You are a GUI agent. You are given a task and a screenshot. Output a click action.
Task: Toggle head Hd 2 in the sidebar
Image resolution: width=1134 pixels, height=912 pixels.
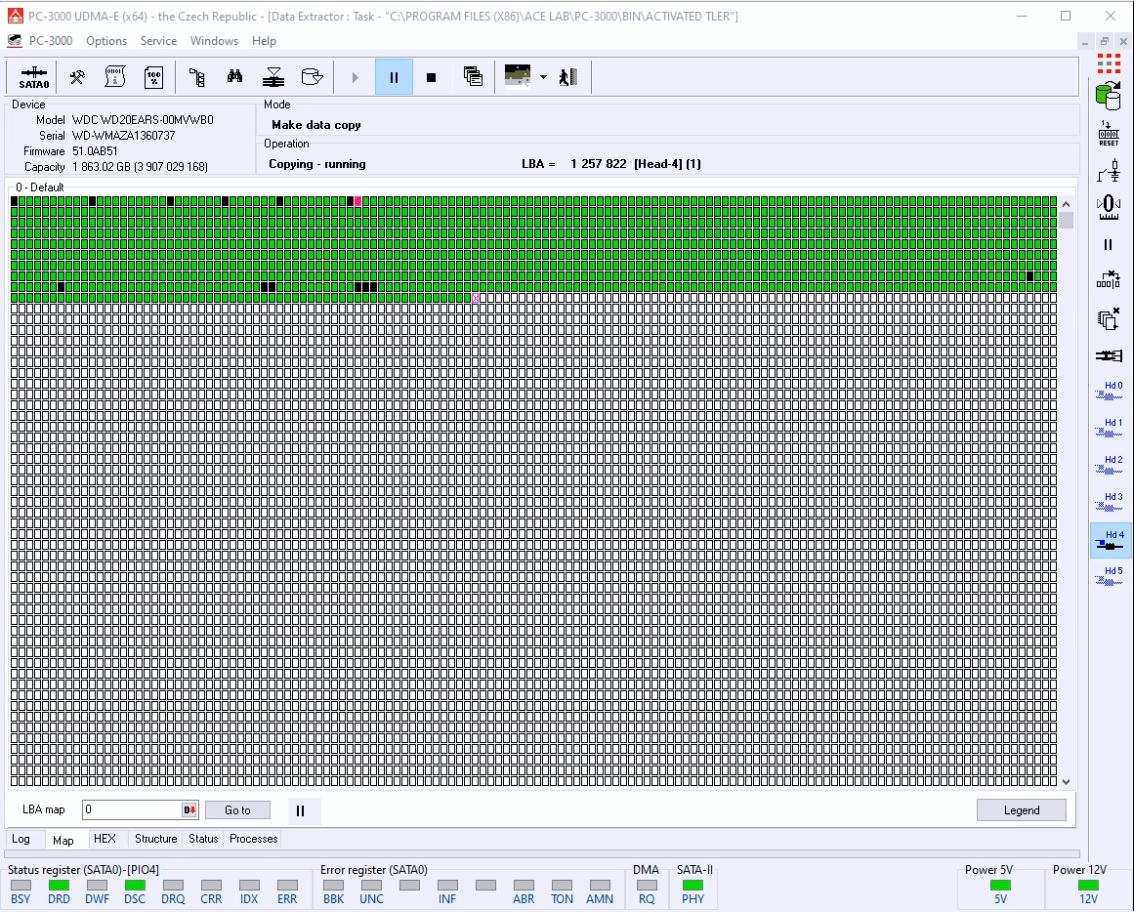click(1109, 466)
